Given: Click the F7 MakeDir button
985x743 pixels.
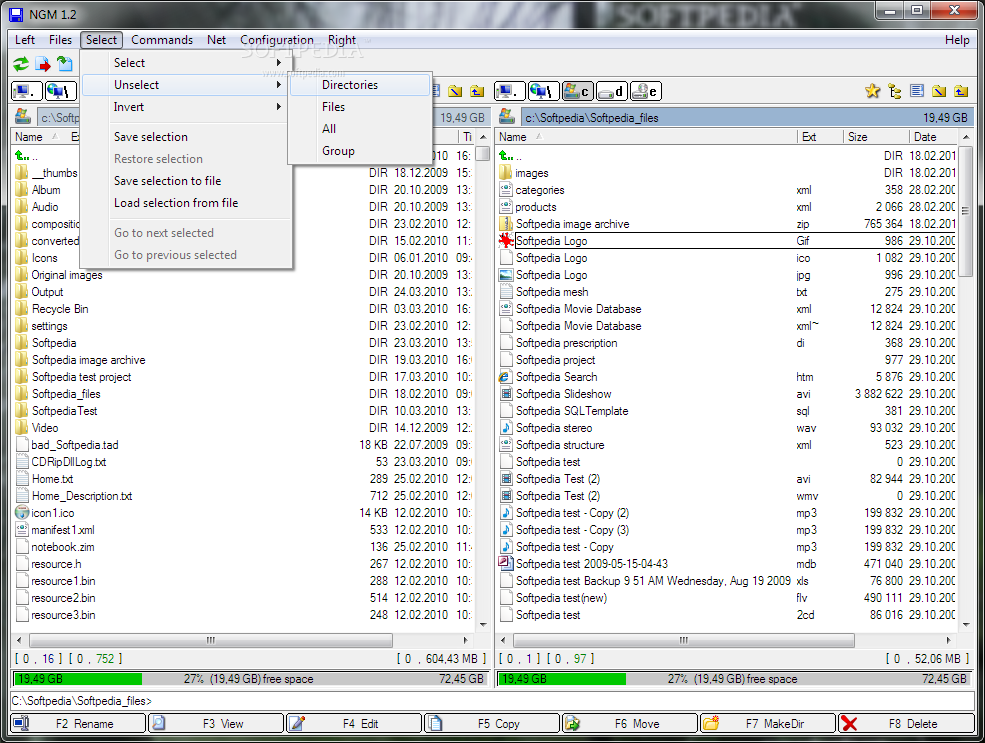Looking at the screenshot, I should pos(768,724).
